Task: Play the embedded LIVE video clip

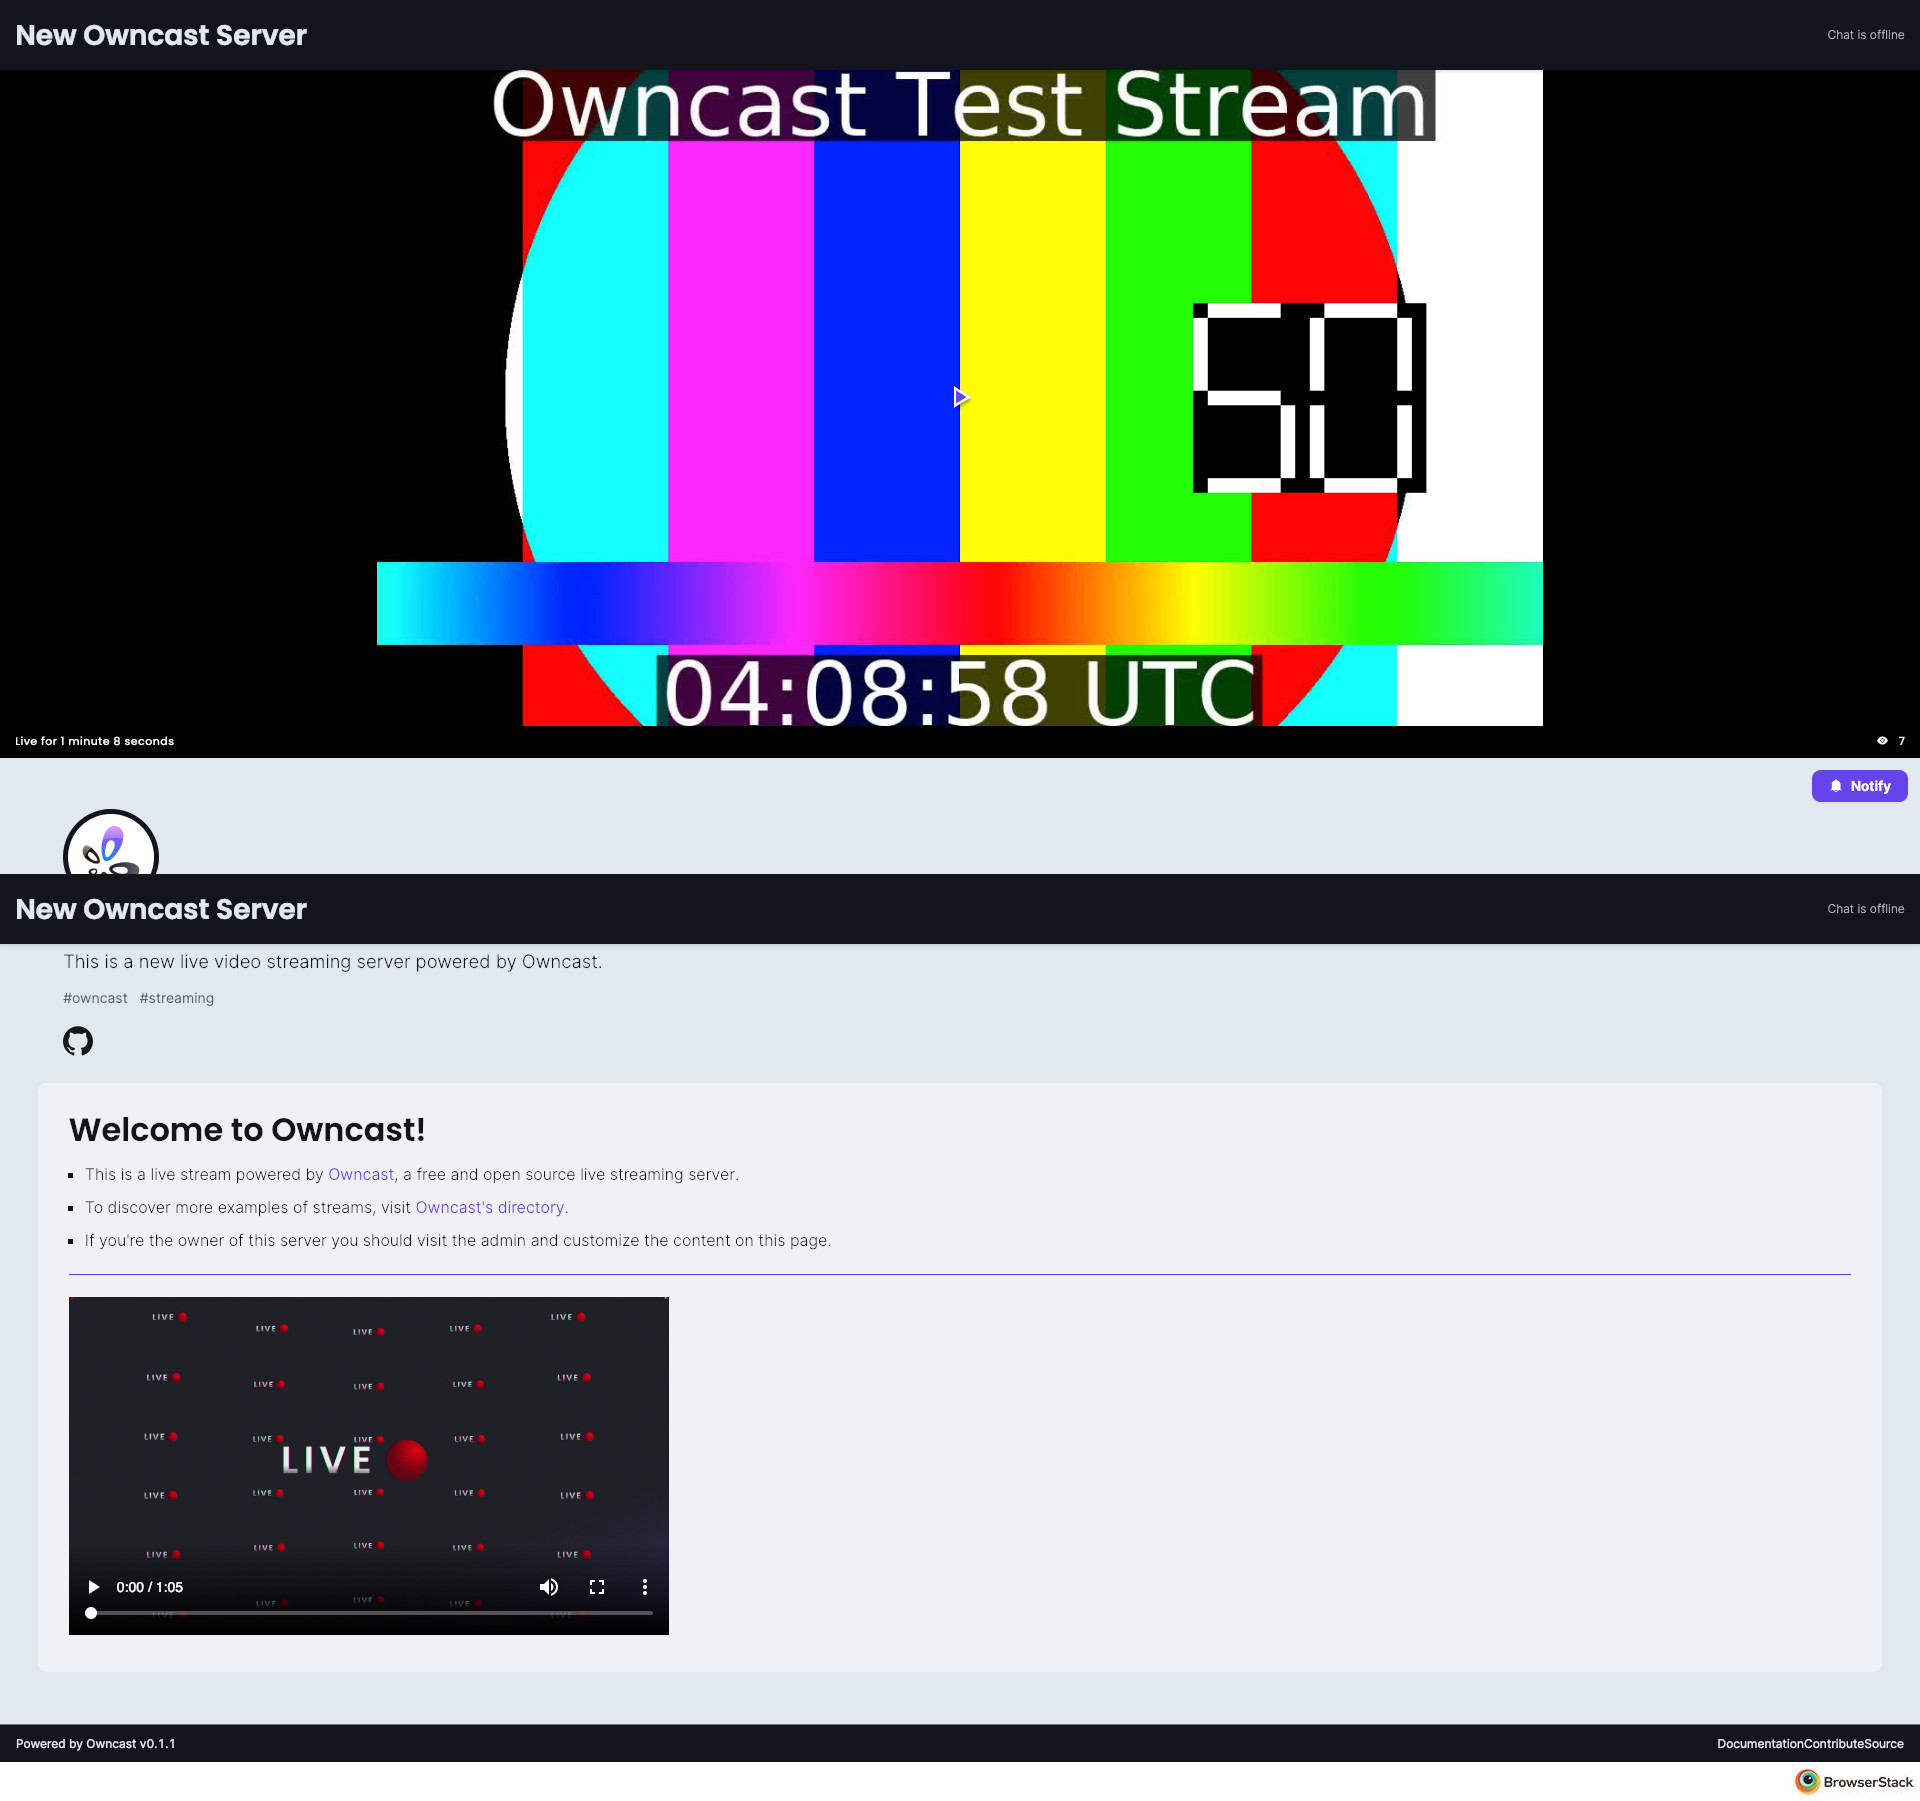Action: (94, 1587)
